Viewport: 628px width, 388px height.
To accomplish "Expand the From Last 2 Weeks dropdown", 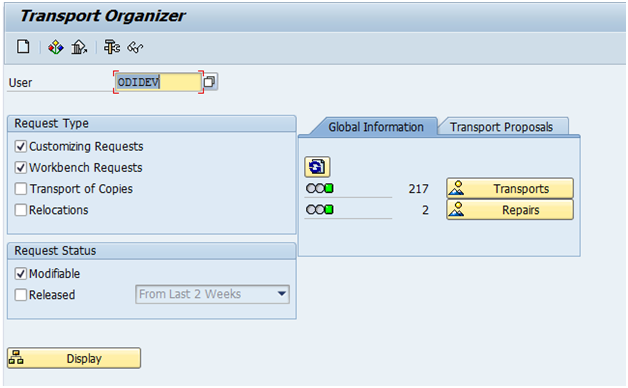I will tap(212, 294).
